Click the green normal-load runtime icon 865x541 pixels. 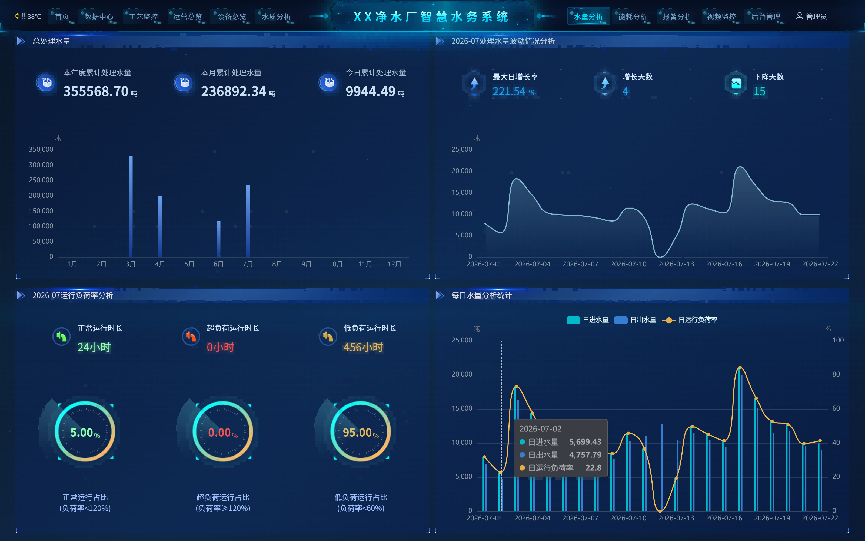coord(61,336)
